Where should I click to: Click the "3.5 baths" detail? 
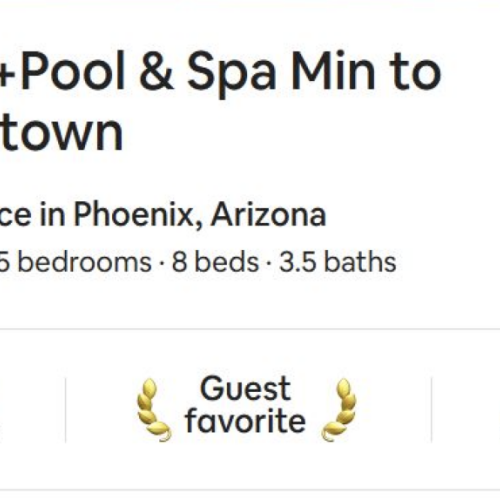point(337,262)
